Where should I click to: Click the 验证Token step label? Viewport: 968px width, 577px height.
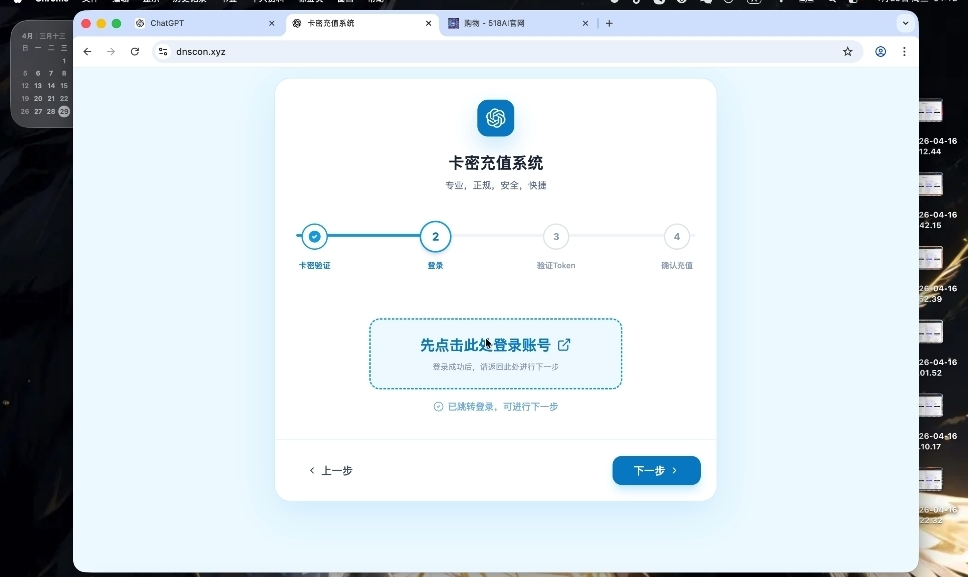(x=556, y=265)
